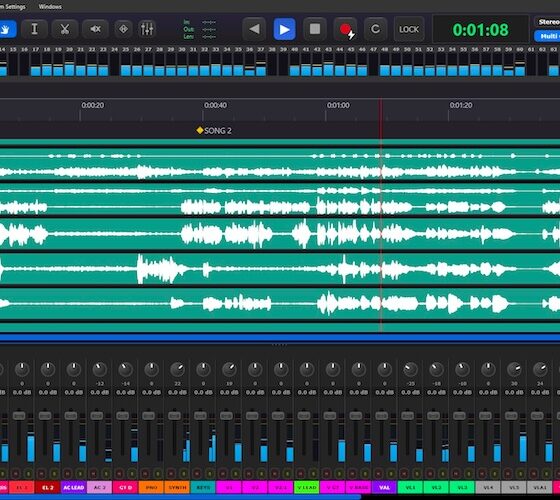Click the 0.0 dB value of AC 2 channel
Image resolution: width=560 pixels, height=500 pixels.
[x=100, y=392]
